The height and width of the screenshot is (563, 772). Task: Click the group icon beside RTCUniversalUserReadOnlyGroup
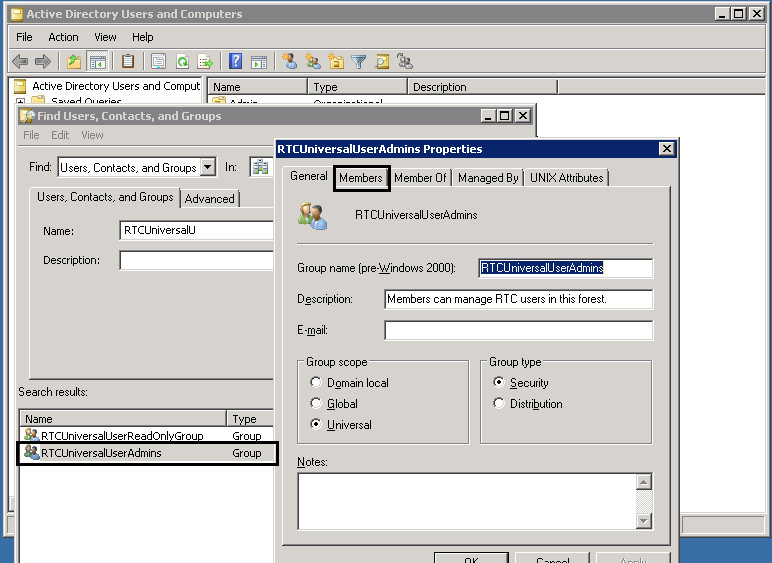[32, 435]
